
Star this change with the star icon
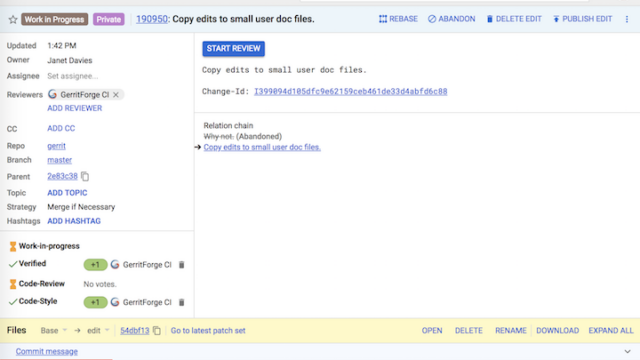tap(13, 19)
